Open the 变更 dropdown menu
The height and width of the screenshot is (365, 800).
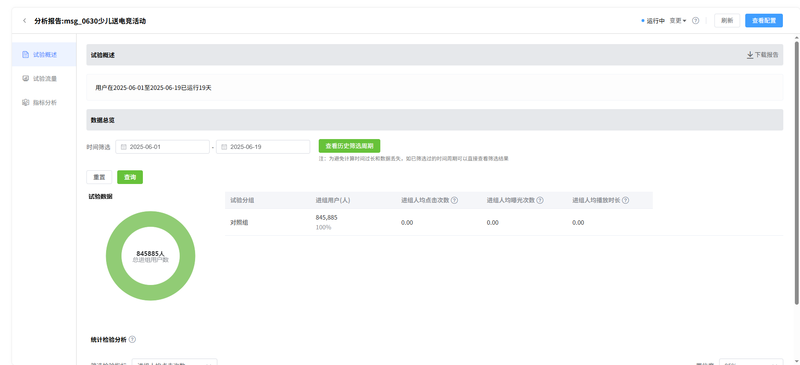point(678,21)
